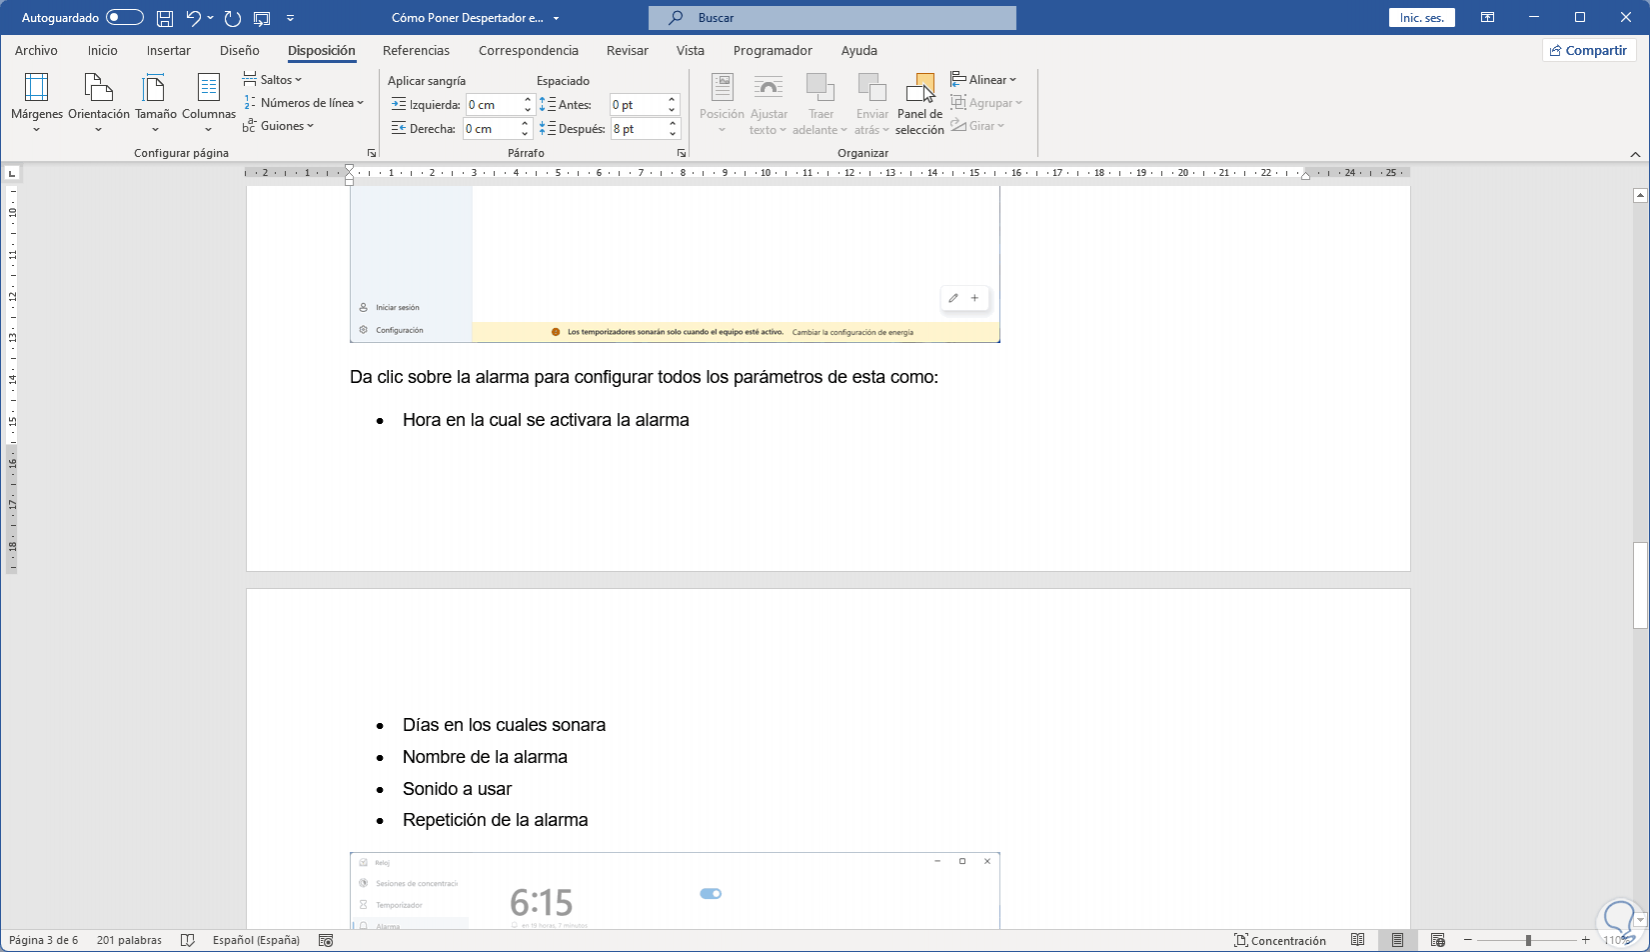Open the document title dropdown arrow

[x=556, y=18]
